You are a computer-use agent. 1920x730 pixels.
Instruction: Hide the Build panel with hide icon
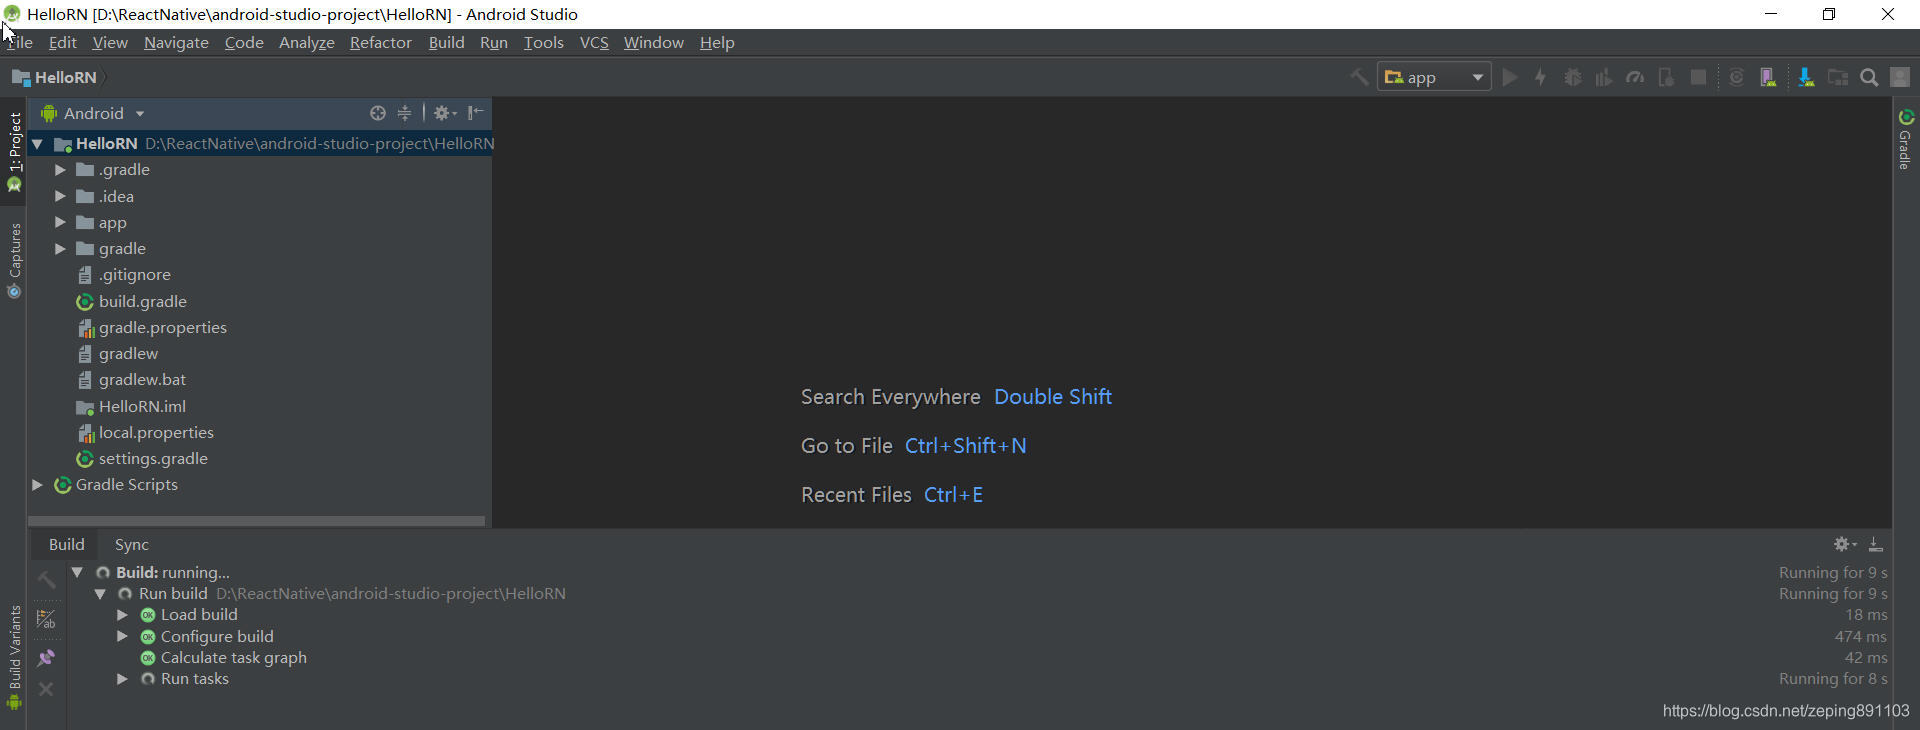(x=1876, y=544)
